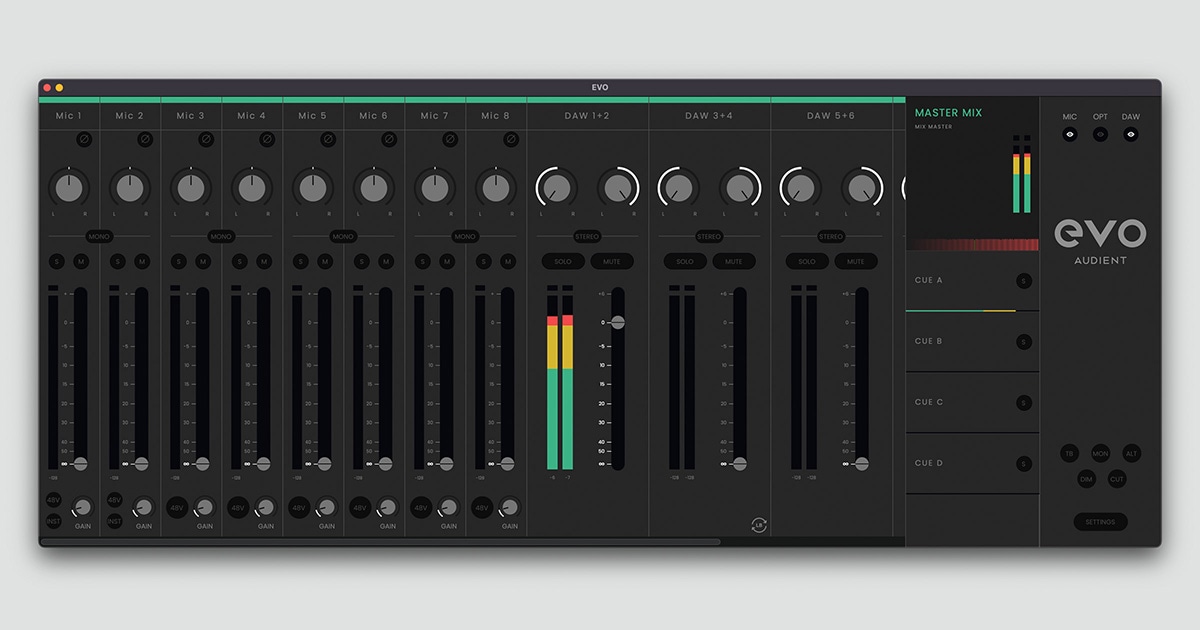This screenshot has width=1200, height=630.
Task: Activate the TB talkback button
Action: tap(1069, 454)
